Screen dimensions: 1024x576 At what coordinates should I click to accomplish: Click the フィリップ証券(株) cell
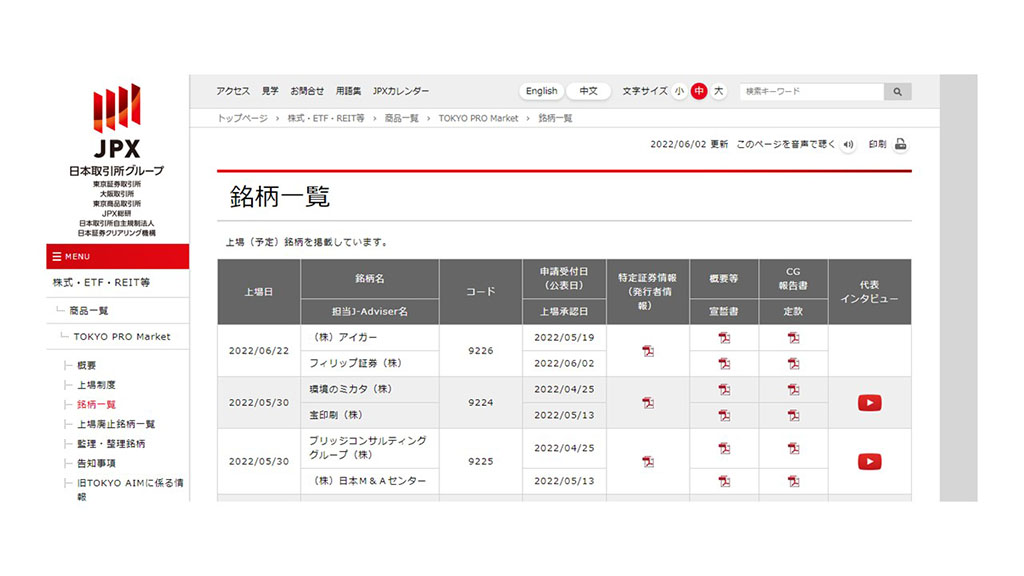[x=370, y=364]
